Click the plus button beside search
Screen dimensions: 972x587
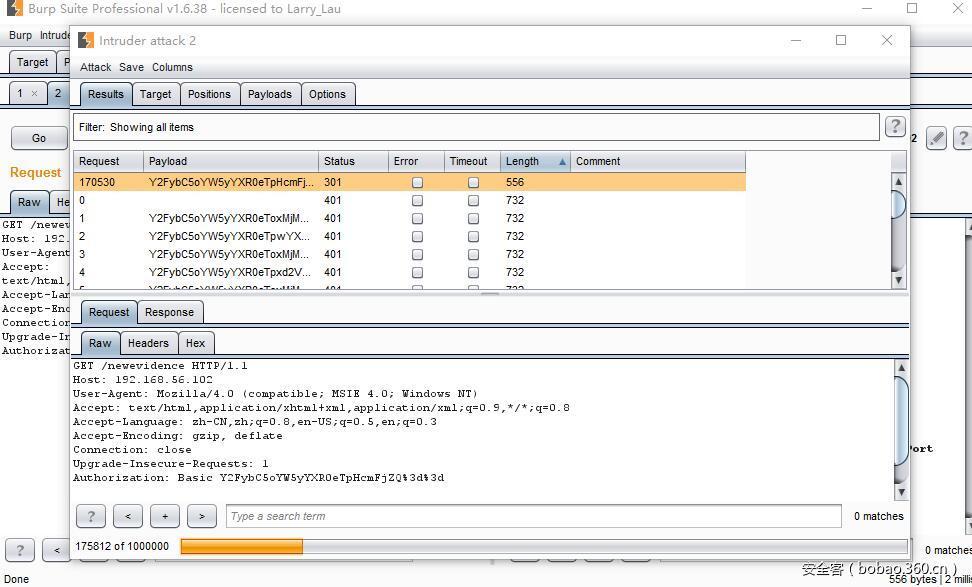[x=164, y=516]
